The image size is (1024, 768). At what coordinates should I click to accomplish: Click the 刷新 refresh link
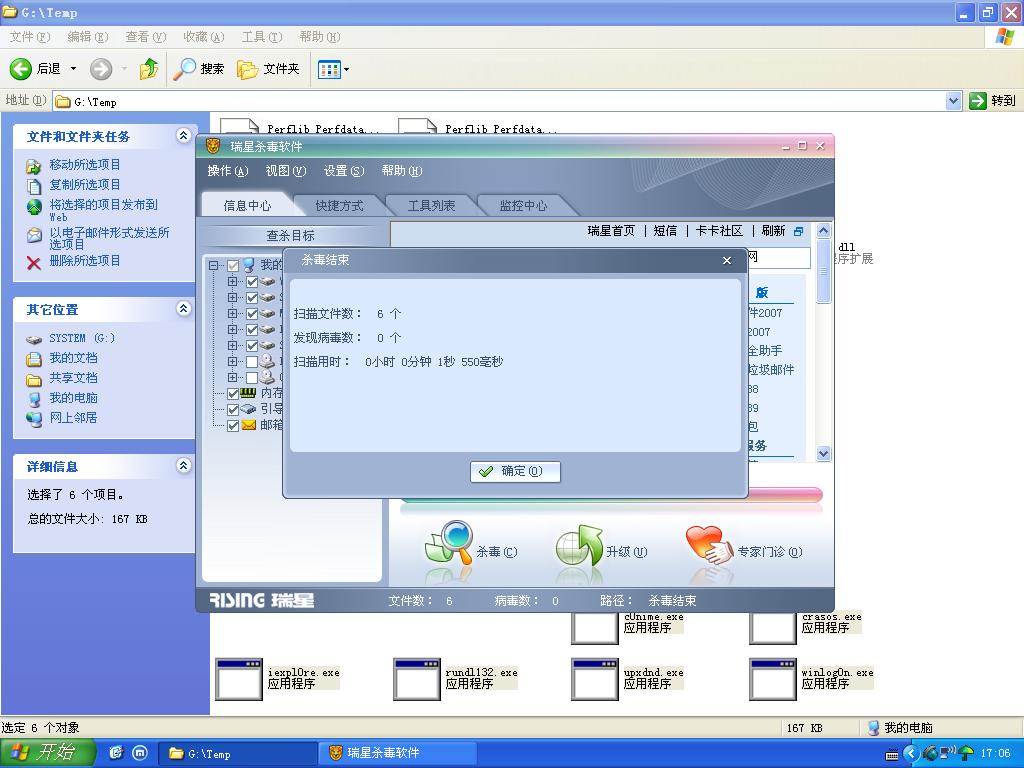[x=773, y=231]
